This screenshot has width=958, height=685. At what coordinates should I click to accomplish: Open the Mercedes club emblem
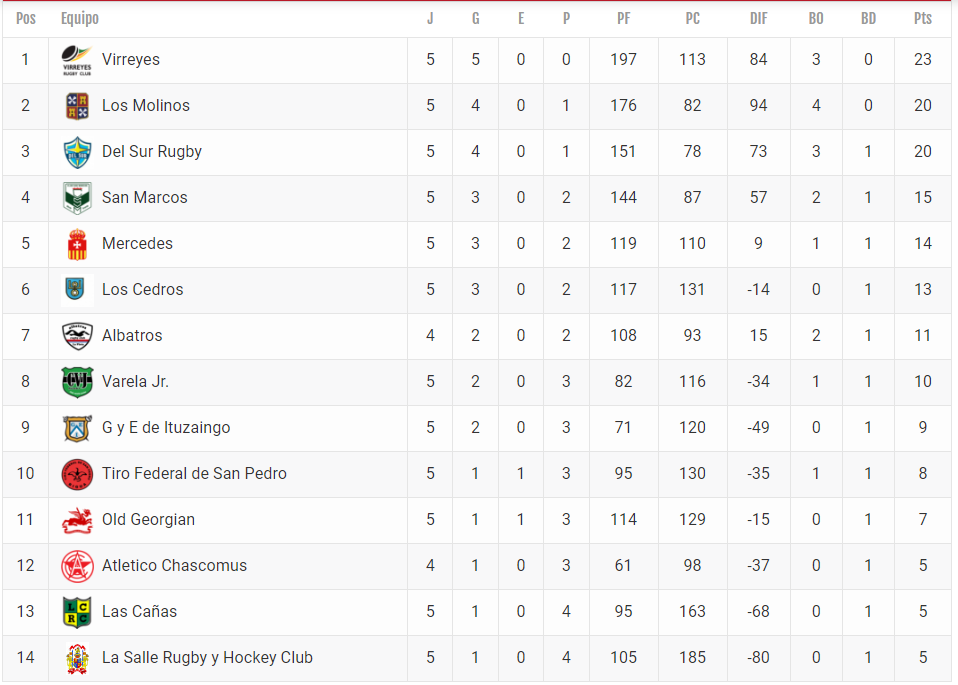click(x=77, y=244)
